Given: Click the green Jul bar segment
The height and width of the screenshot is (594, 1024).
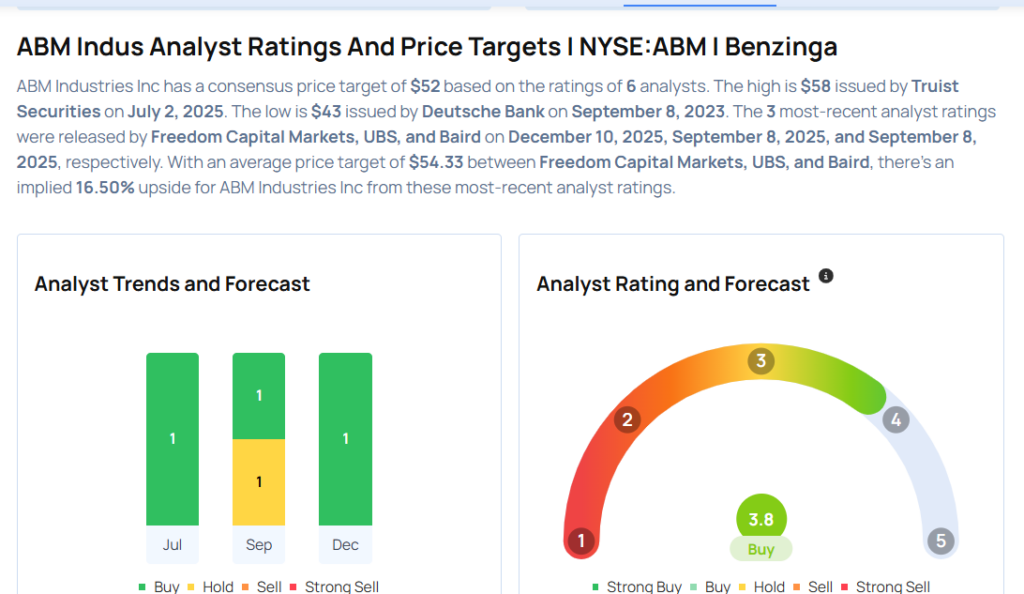Looking at the screenshot, I should coord(172,439).
